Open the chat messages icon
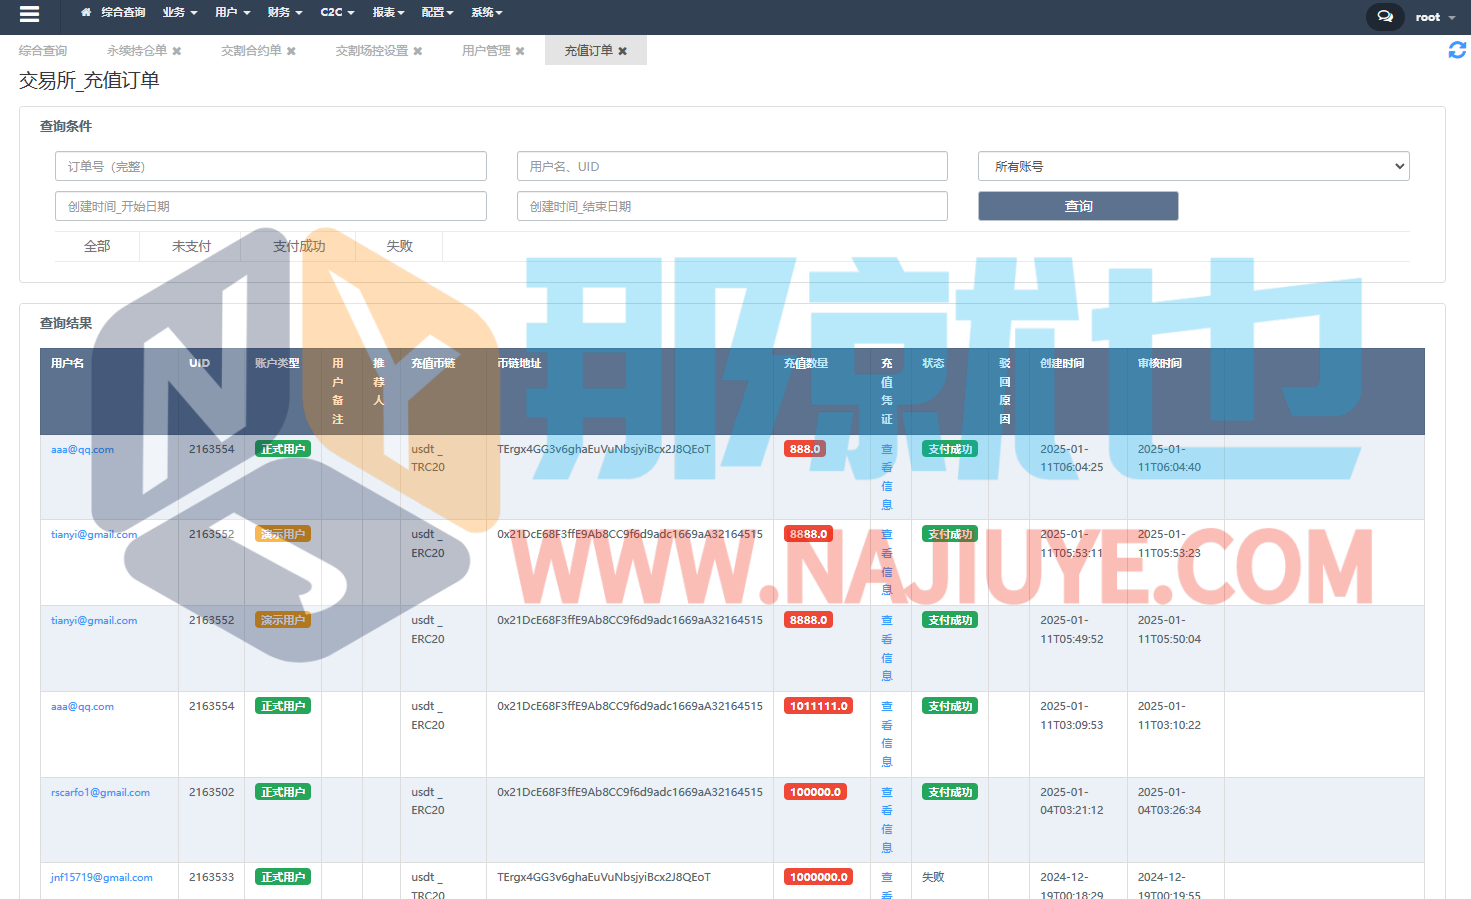This screenshot has width=1471, height=899. (1384, 17)
